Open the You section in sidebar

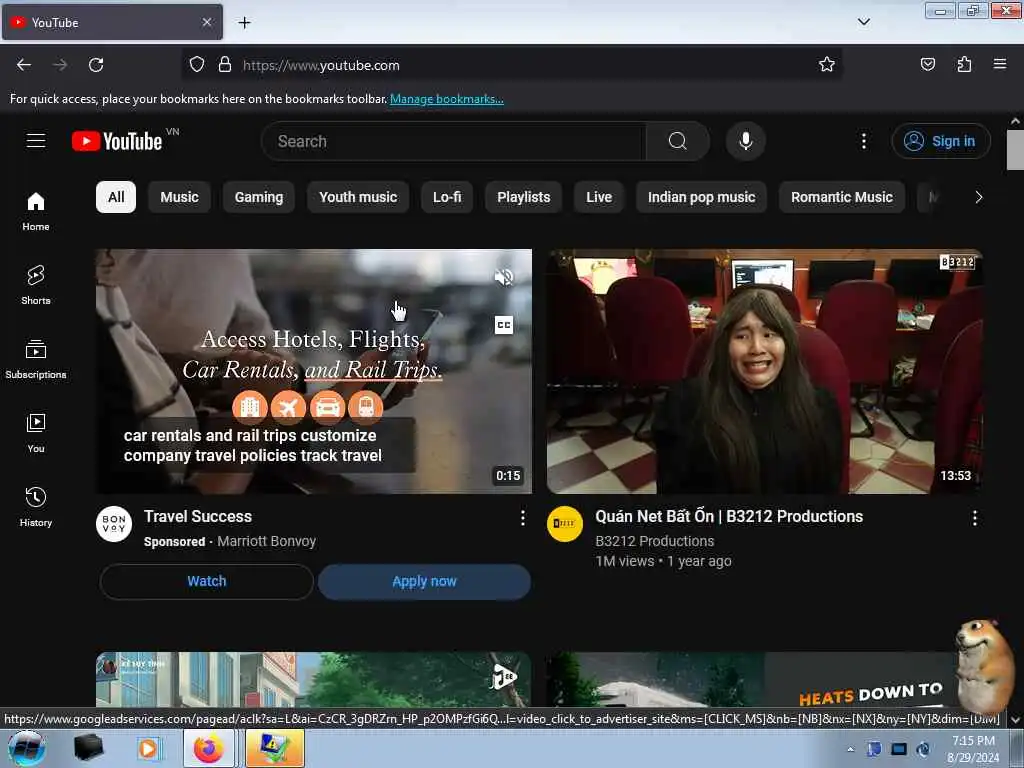click(x=36, y=433)
